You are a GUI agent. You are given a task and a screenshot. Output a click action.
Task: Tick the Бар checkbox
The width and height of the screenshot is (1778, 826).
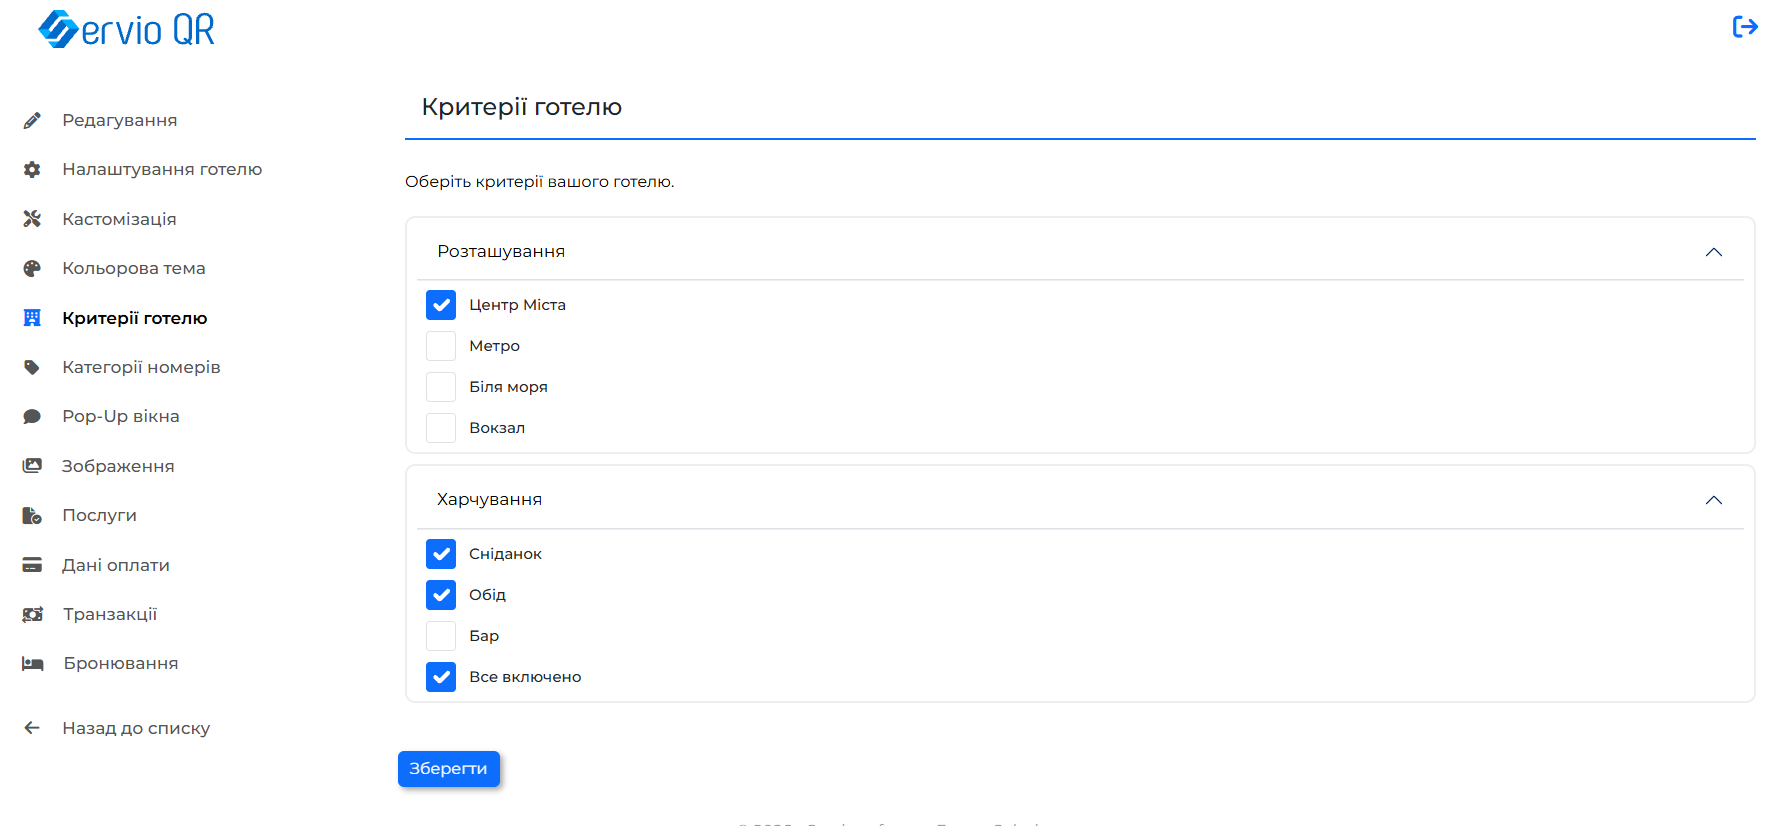(x=441, y=636)
